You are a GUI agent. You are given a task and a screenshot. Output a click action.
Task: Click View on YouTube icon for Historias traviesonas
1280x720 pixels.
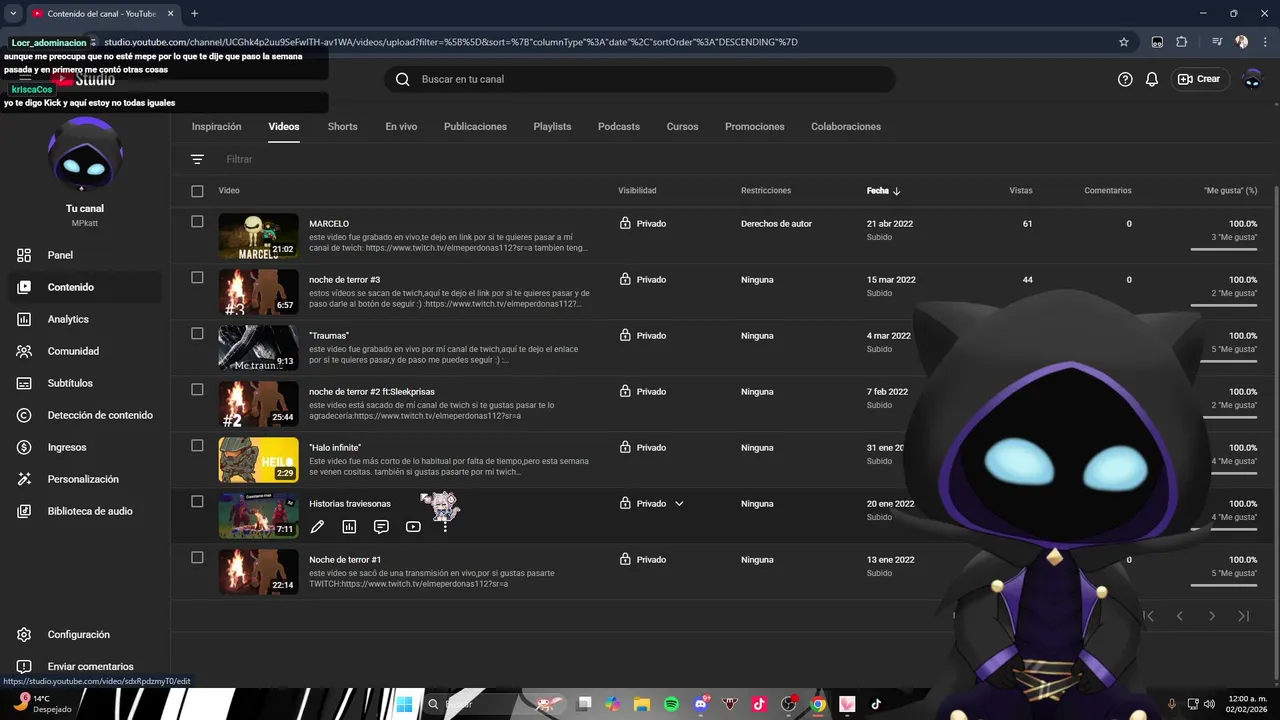click(413, 526)
